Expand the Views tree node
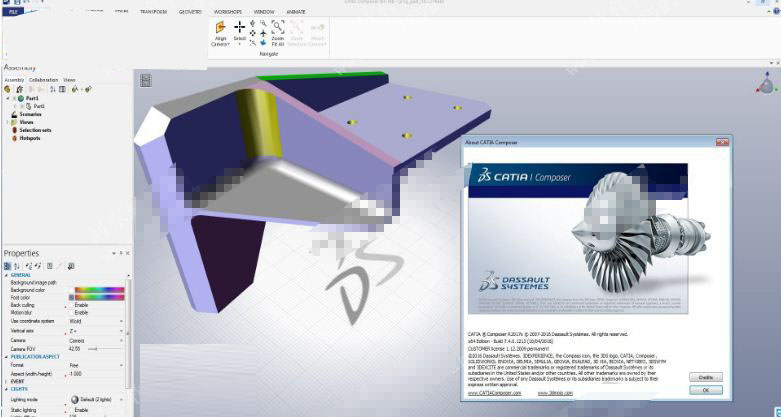781x417 pixels. tap(8, 122)
